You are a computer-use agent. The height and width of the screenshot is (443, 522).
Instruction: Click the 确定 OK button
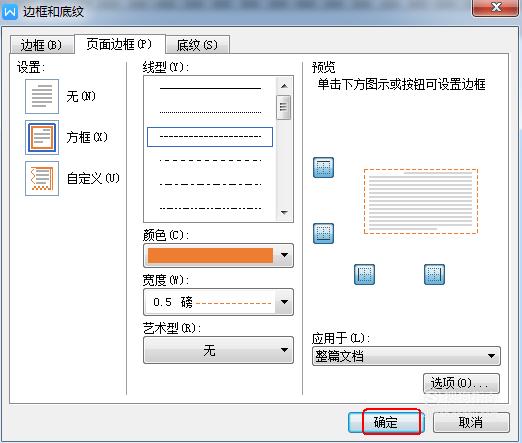click(386, 422)
